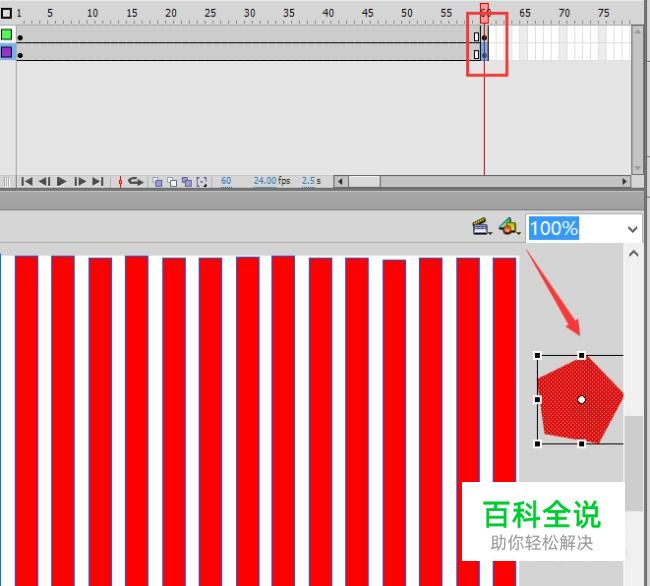650x586 pixels.
Task: Click the purple layer outline color square
Action: tap(6, 52)
